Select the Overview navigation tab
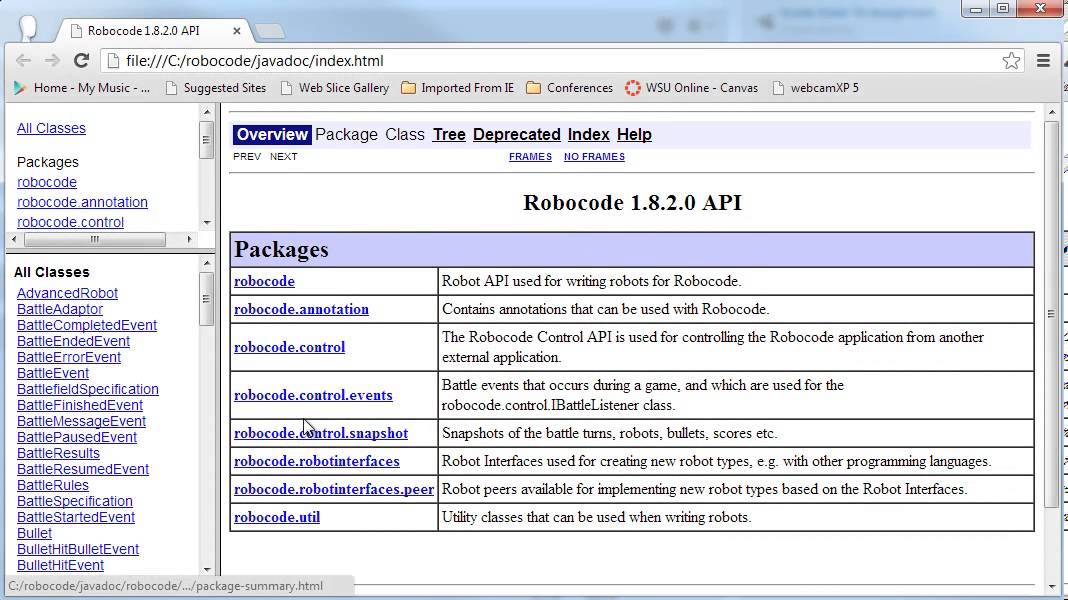The height and width of the screenshot is (600, 1068). 272,134
